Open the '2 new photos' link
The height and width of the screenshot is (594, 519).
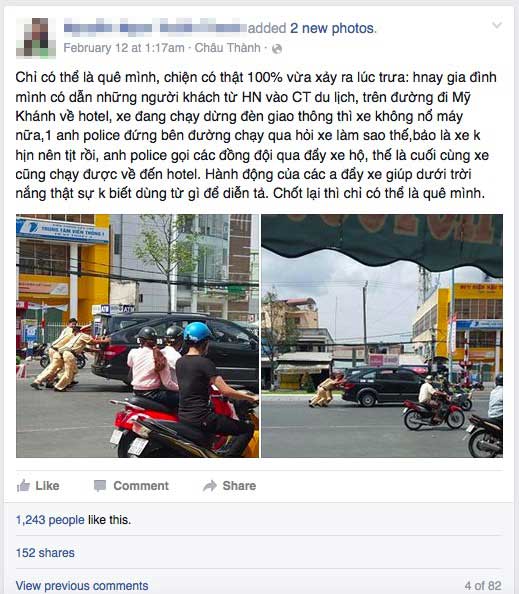332,28
